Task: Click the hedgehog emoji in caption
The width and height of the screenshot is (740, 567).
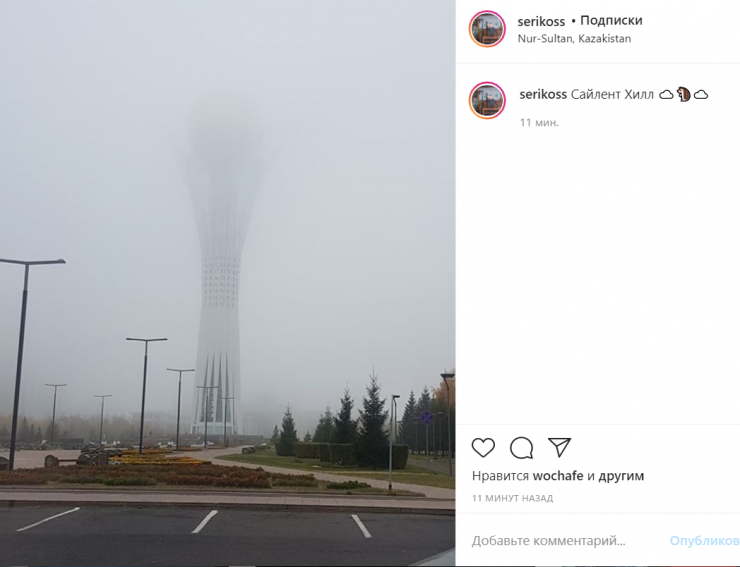Action: 683,94
